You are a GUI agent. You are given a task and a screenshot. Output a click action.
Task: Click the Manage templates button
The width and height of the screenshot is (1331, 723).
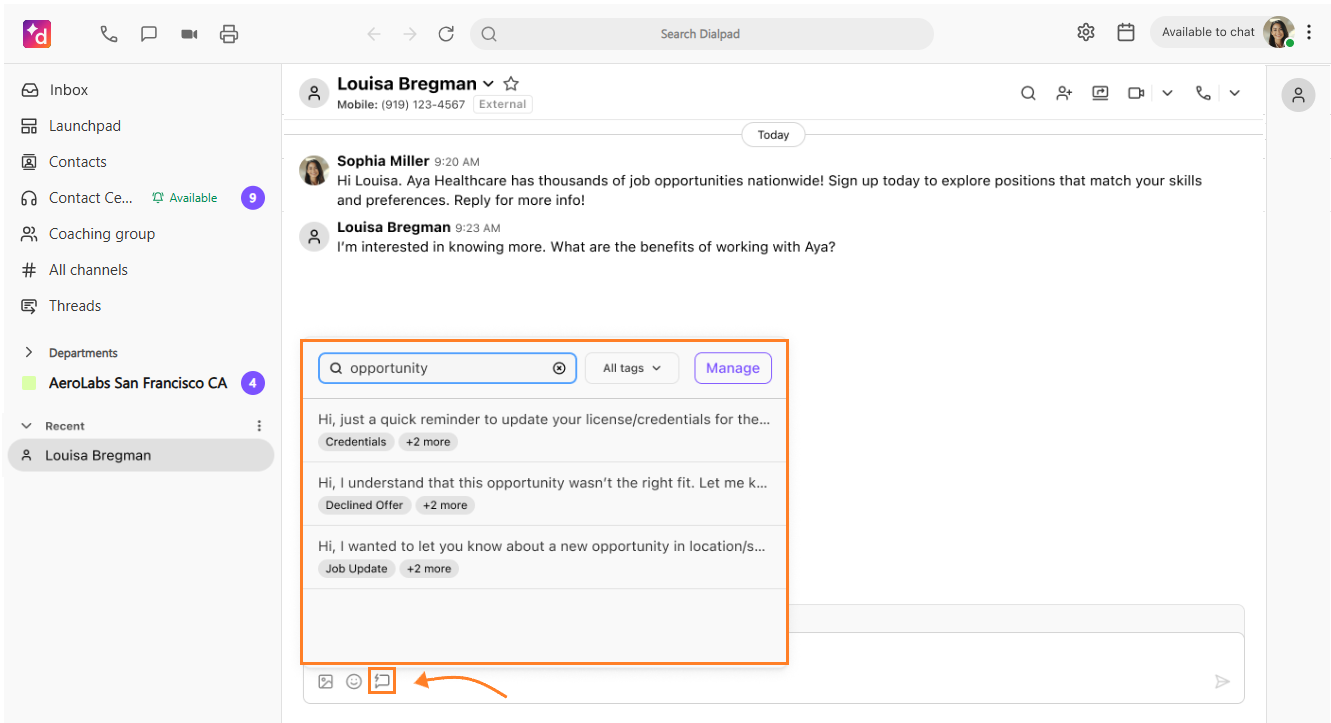[x=733, y=368]
